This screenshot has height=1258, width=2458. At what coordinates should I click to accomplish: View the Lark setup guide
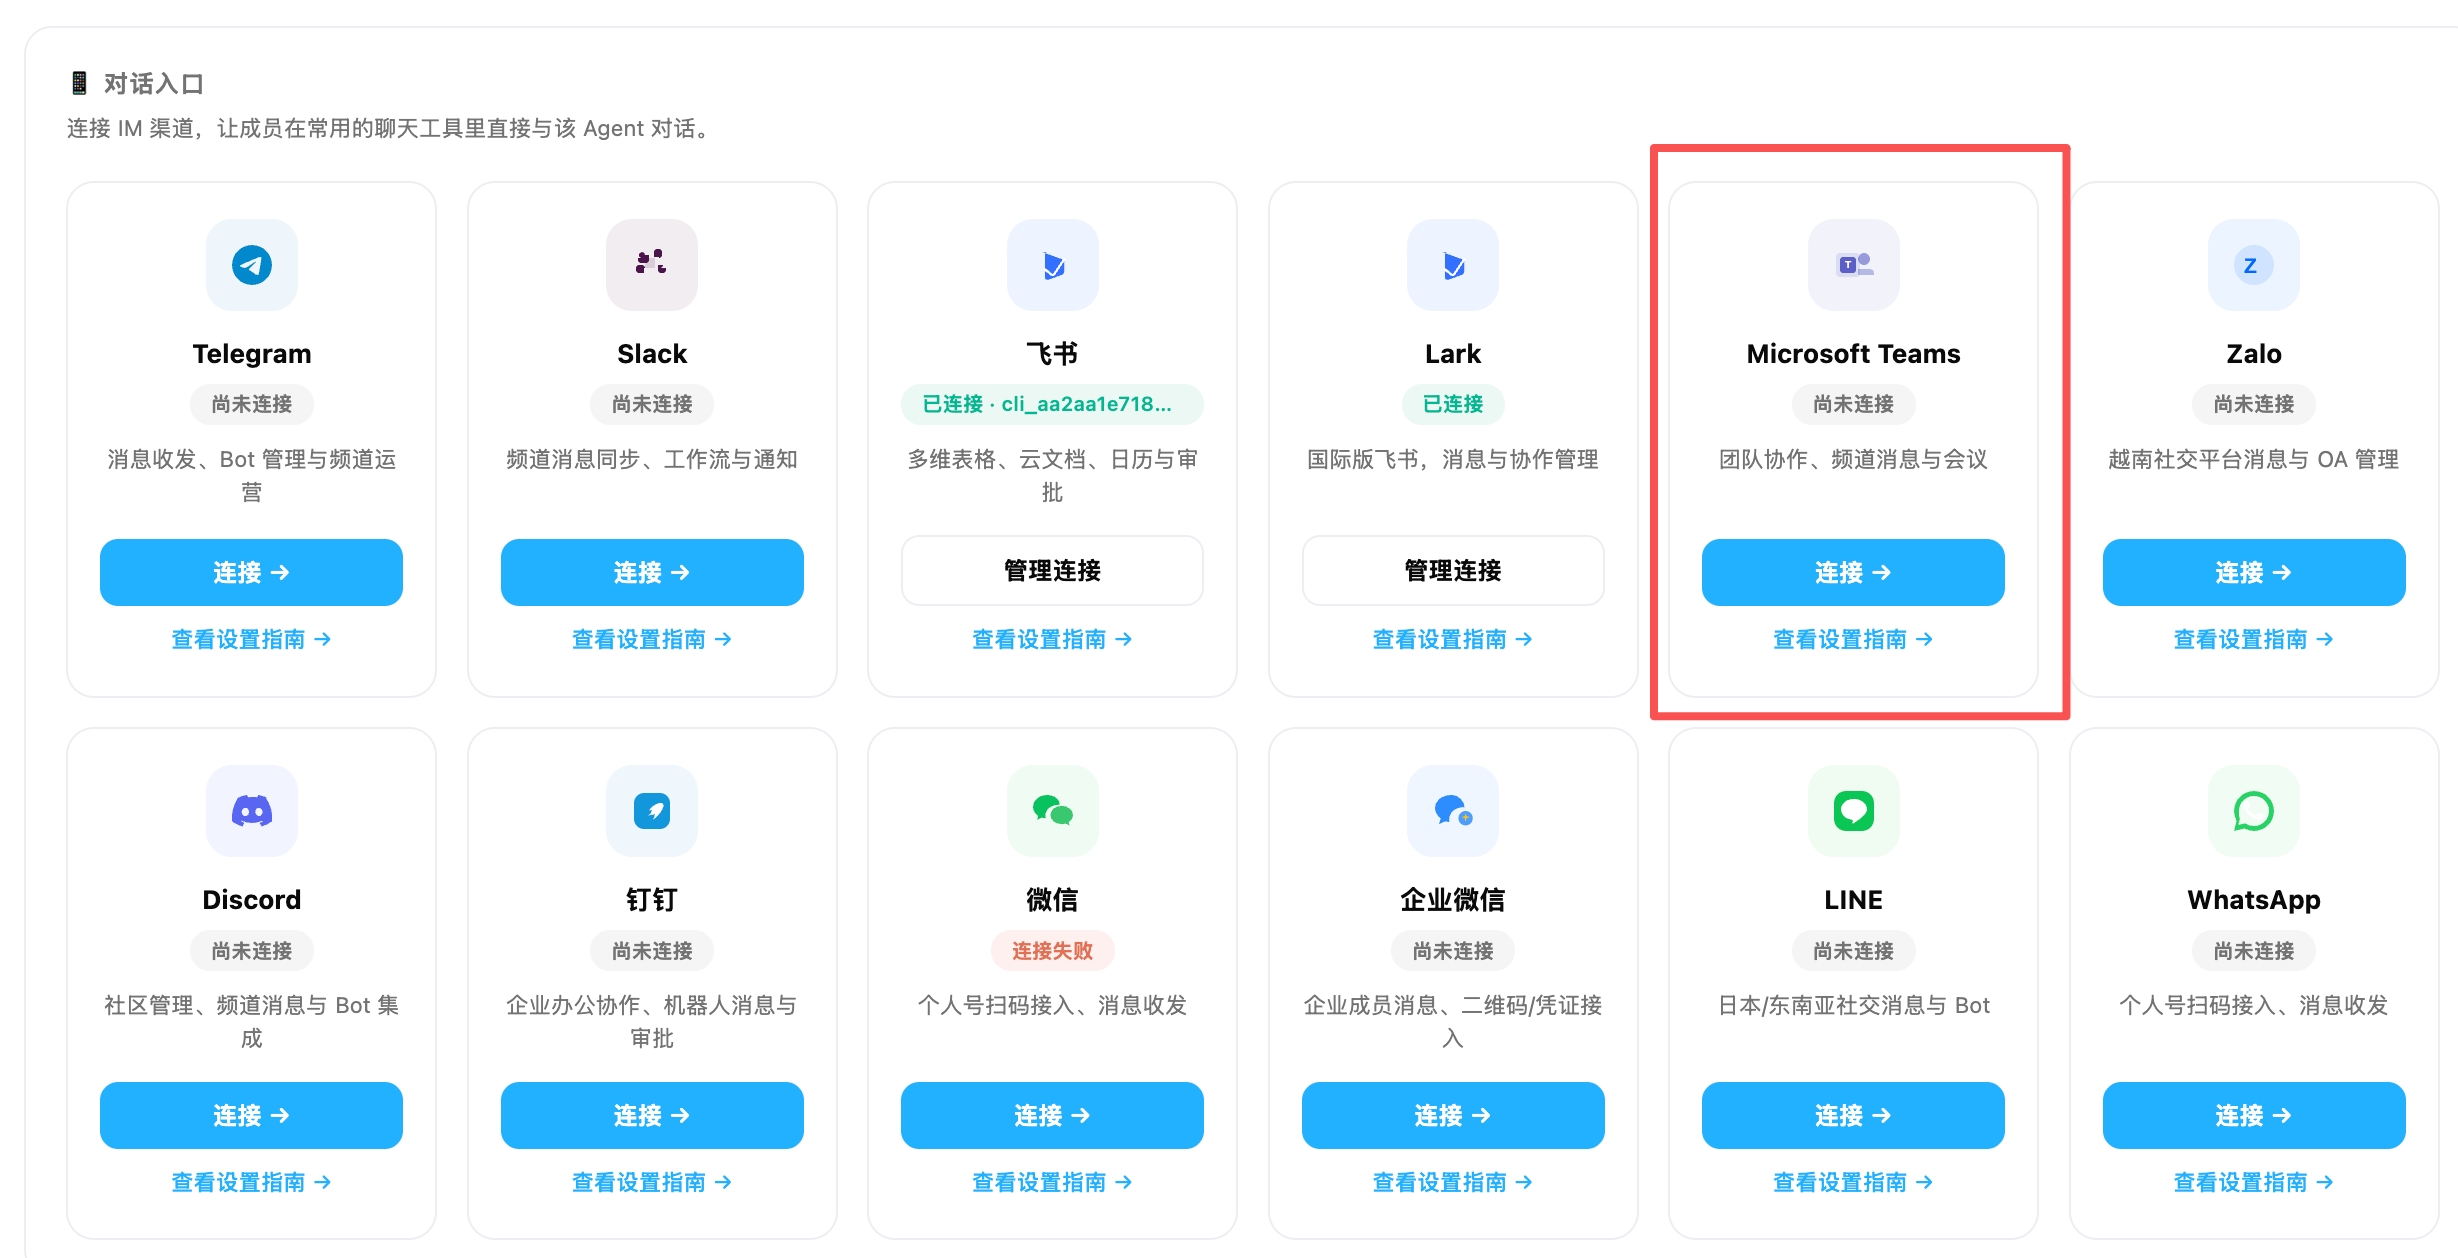point(1453,639)
